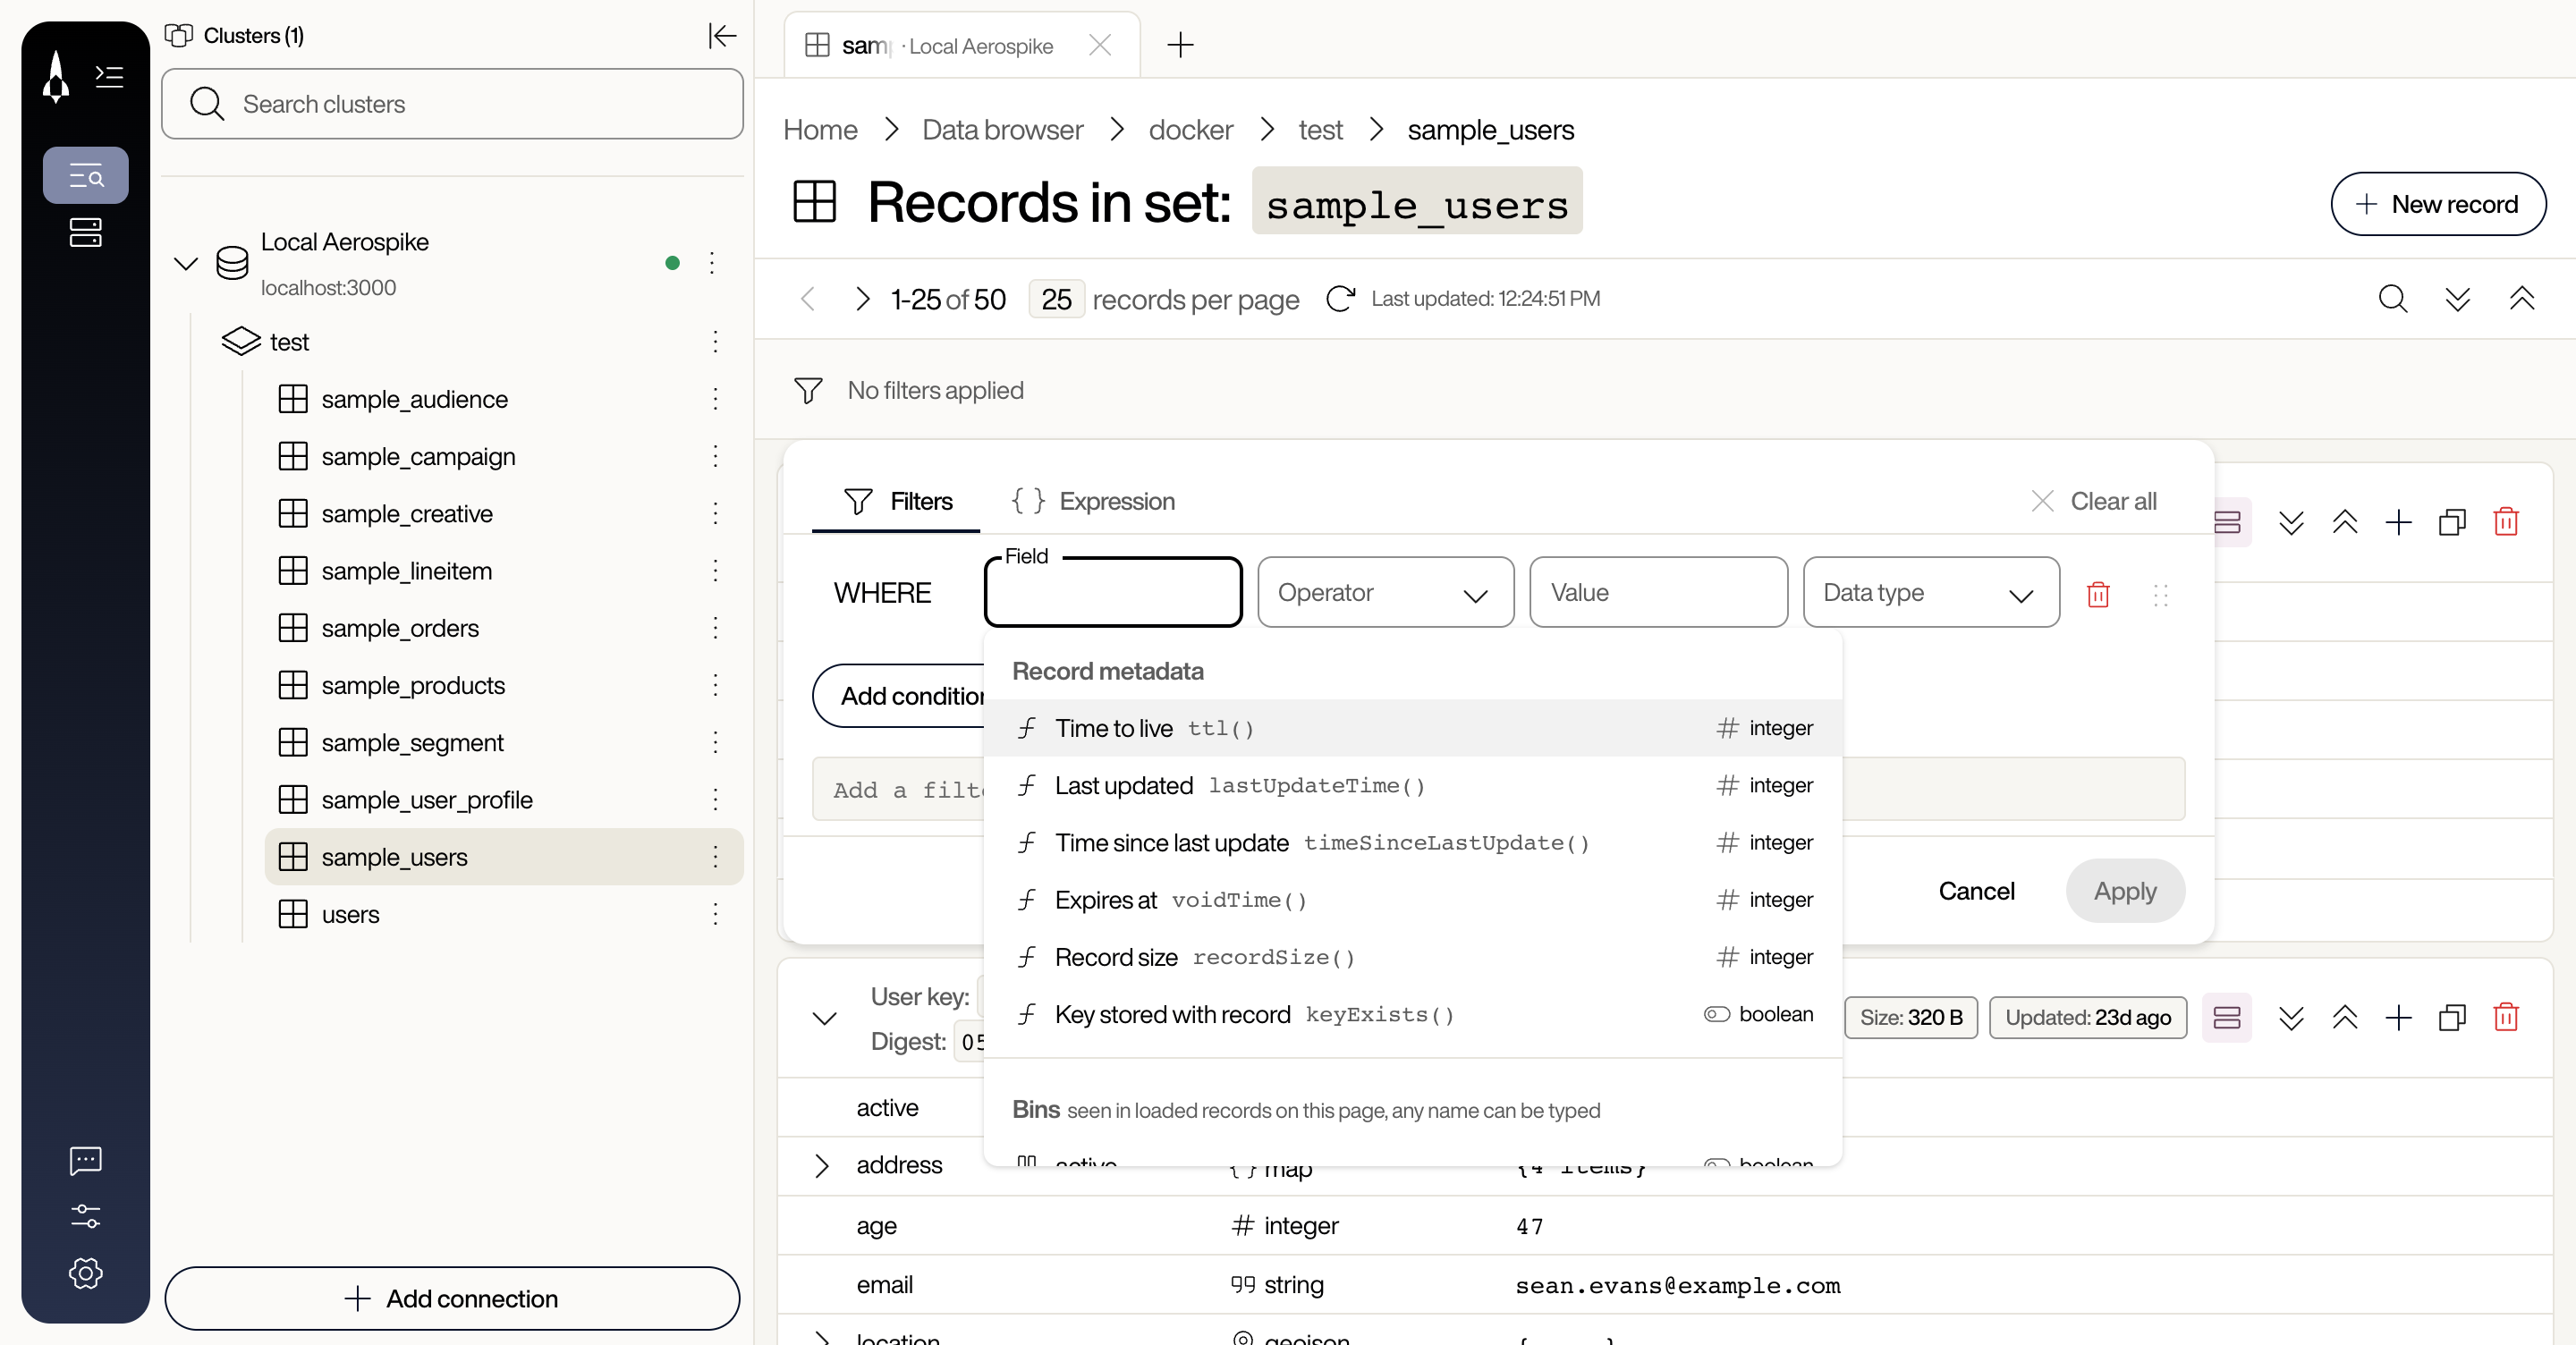Select Key stored with record keyExists()
Image resolution: width=2576 pixels, height=1345 pixels.
tap(1413, 1014)
